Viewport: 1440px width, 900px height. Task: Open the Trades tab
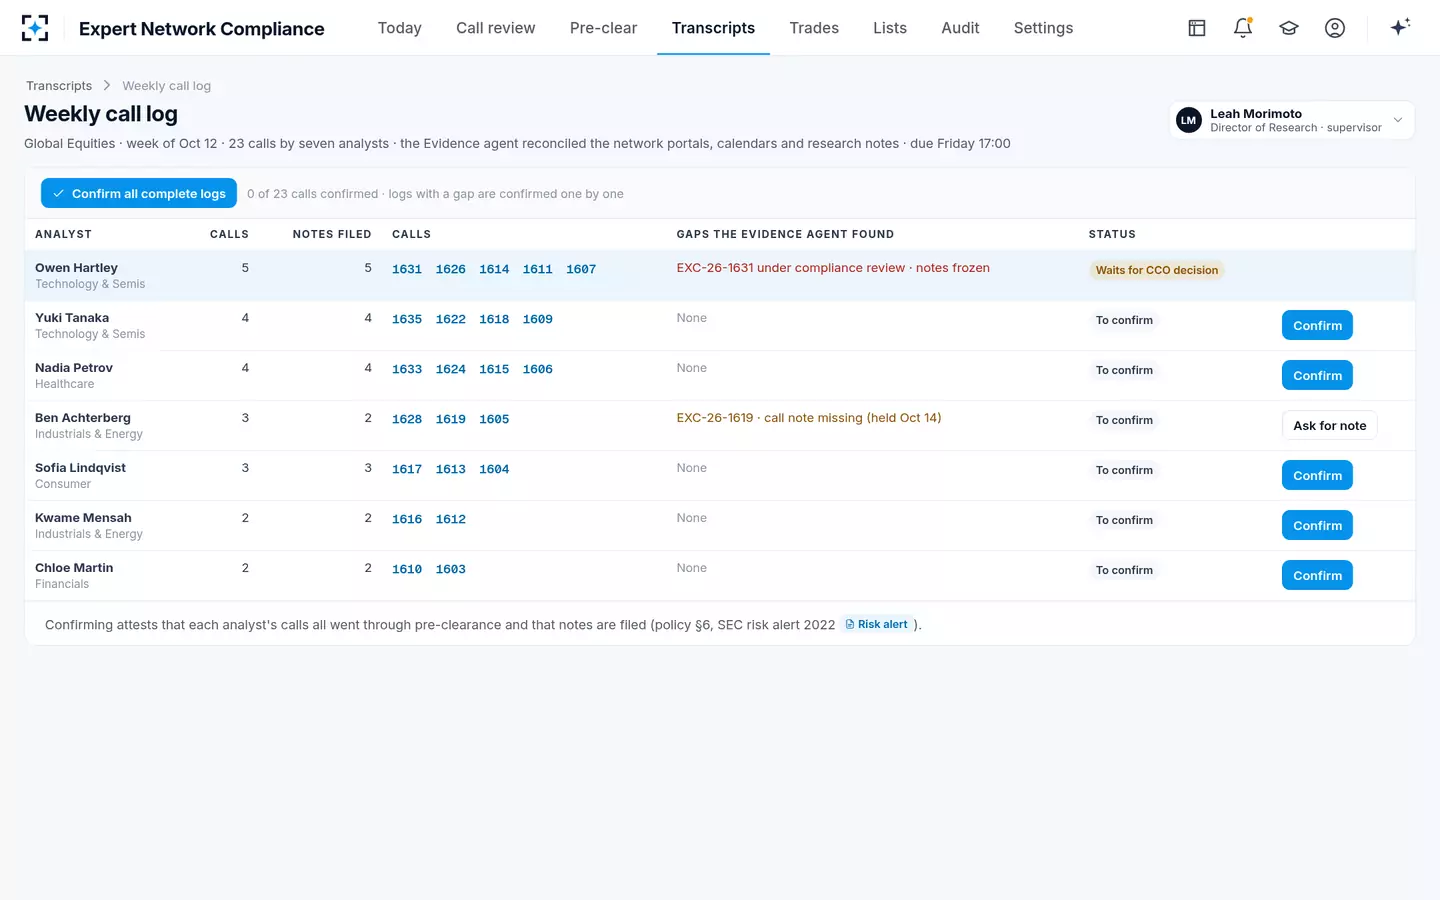[x=814, y=28]
